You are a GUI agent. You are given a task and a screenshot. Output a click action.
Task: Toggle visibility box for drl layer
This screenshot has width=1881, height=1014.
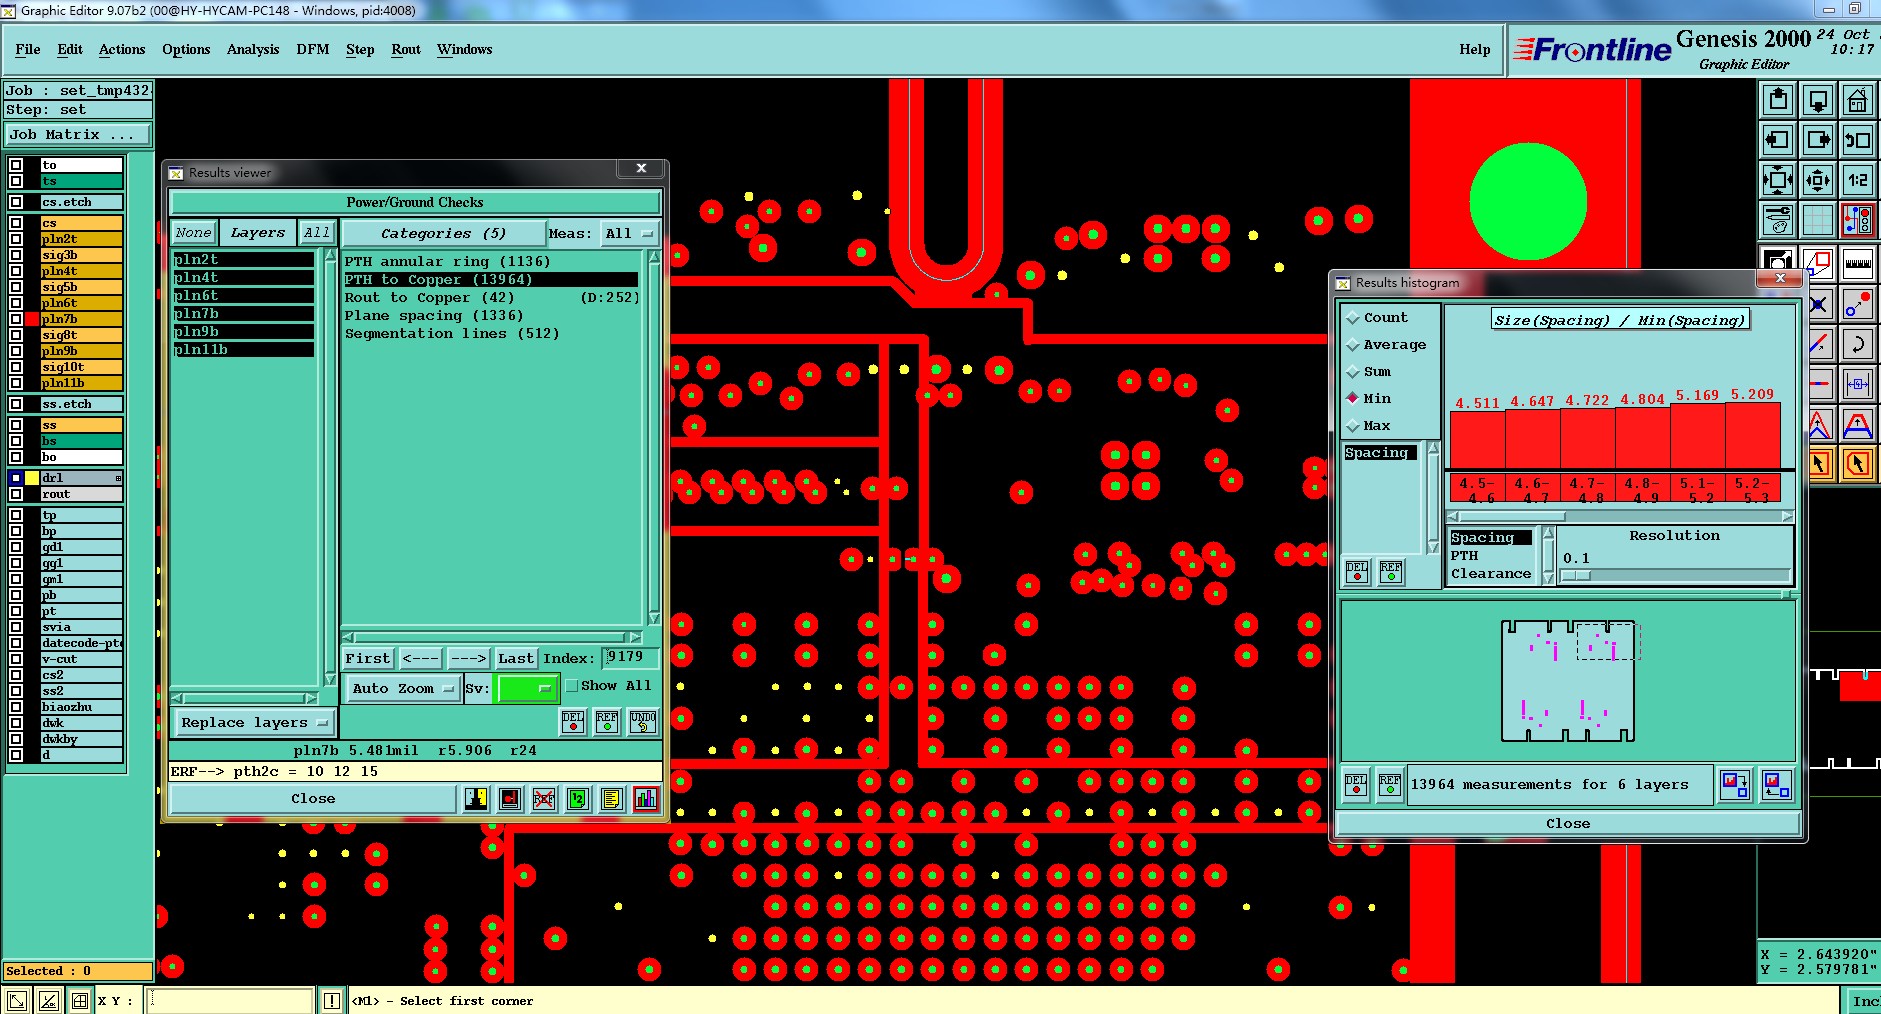[16, 478]
